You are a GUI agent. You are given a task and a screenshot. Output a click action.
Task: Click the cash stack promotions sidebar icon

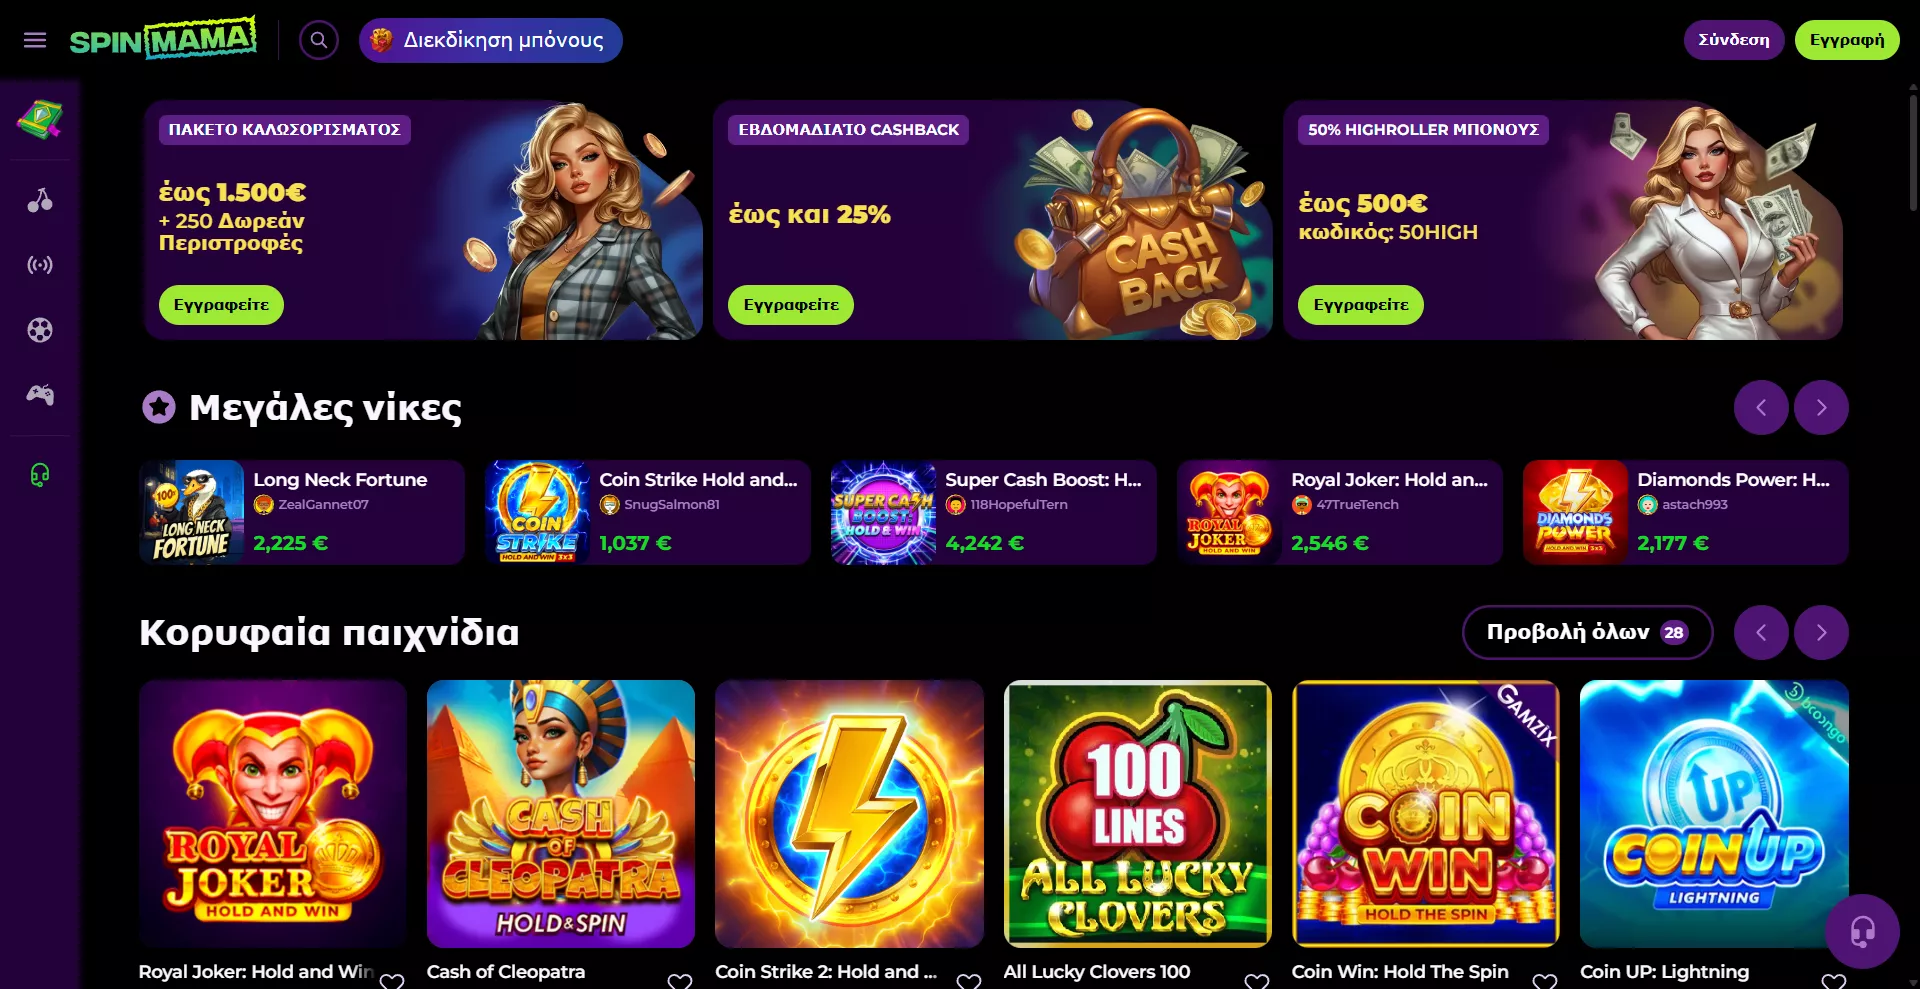[x=40, y=120]
